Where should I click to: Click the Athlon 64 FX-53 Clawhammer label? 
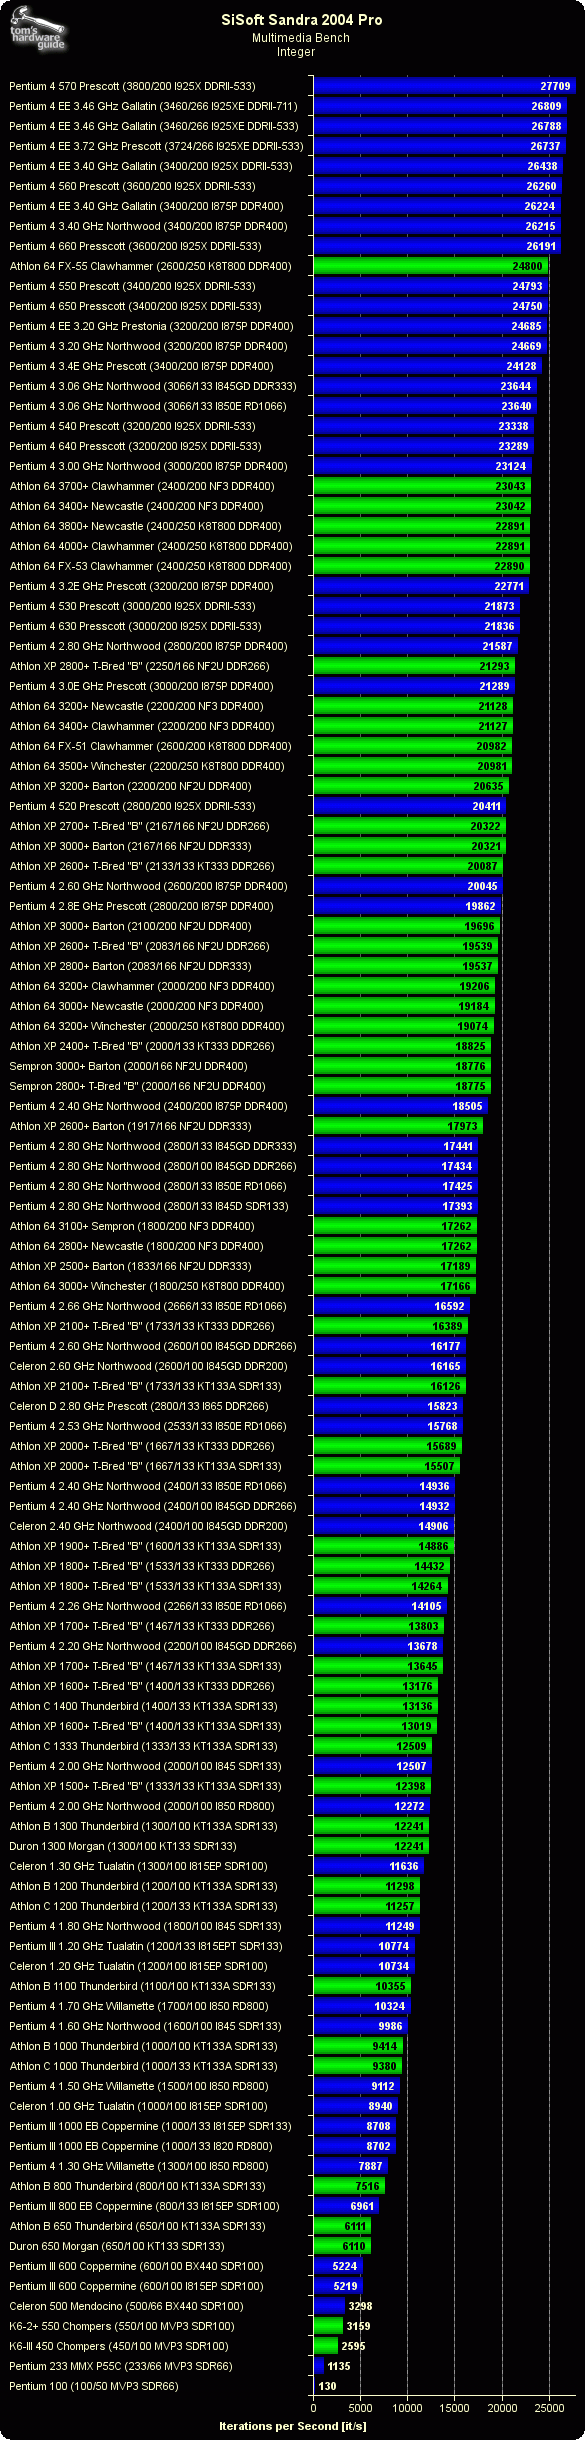tap(151, 566)
